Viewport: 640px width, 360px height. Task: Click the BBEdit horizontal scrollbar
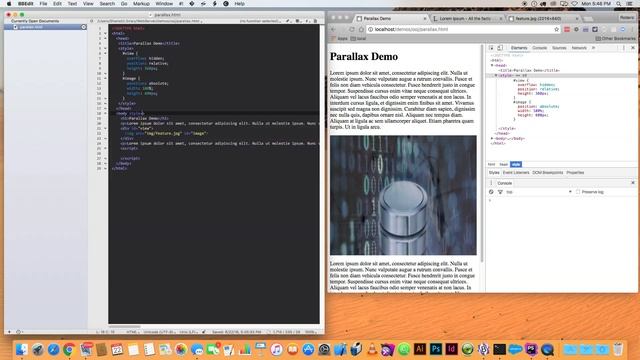[x=124, y=327]
